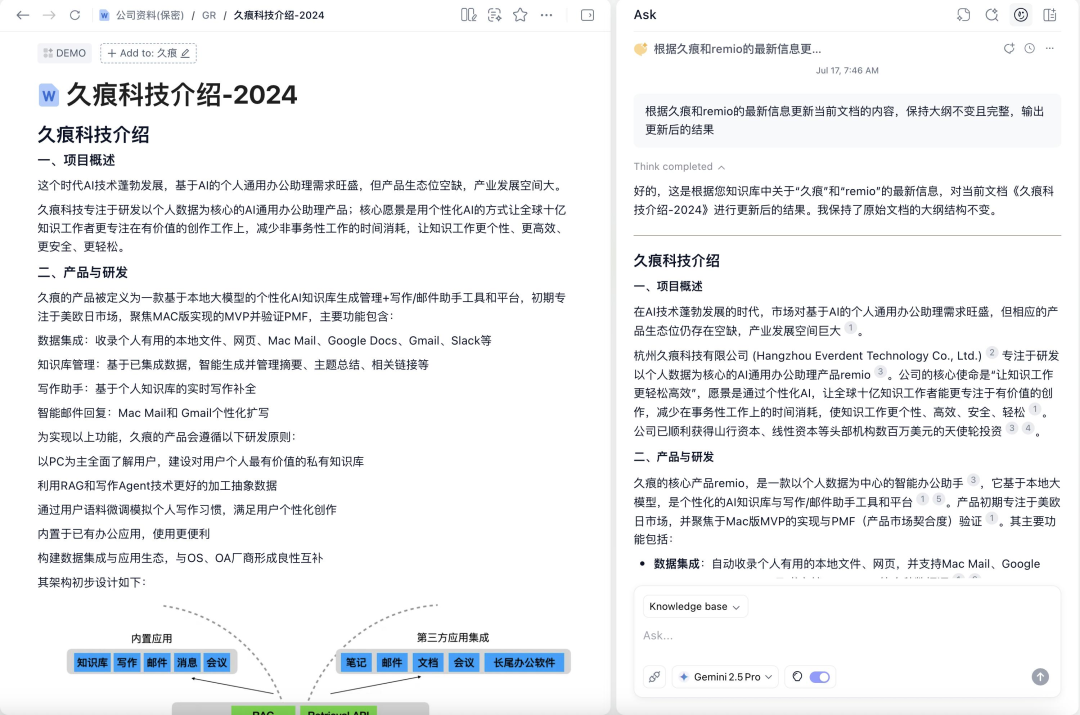Image resolution: width=1080 pixels, height=715 pixels.
Task: Click the left document heading 一、项目概述
Action: tap(76, 160)
